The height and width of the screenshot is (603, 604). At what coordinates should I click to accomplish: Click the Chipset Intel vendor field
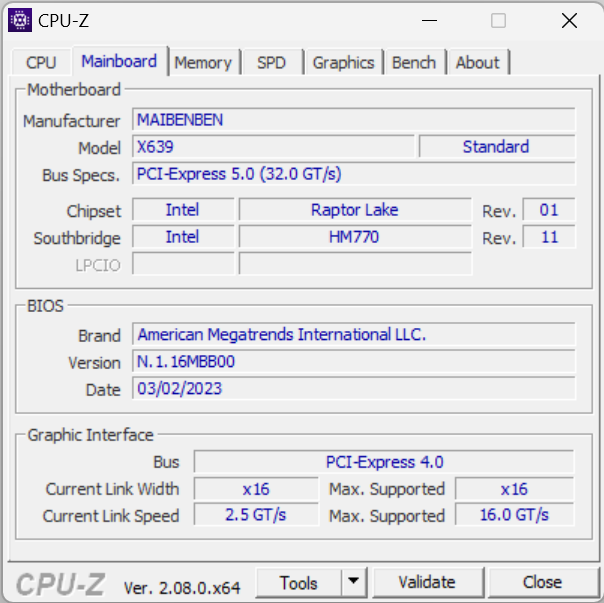[183, 210]
